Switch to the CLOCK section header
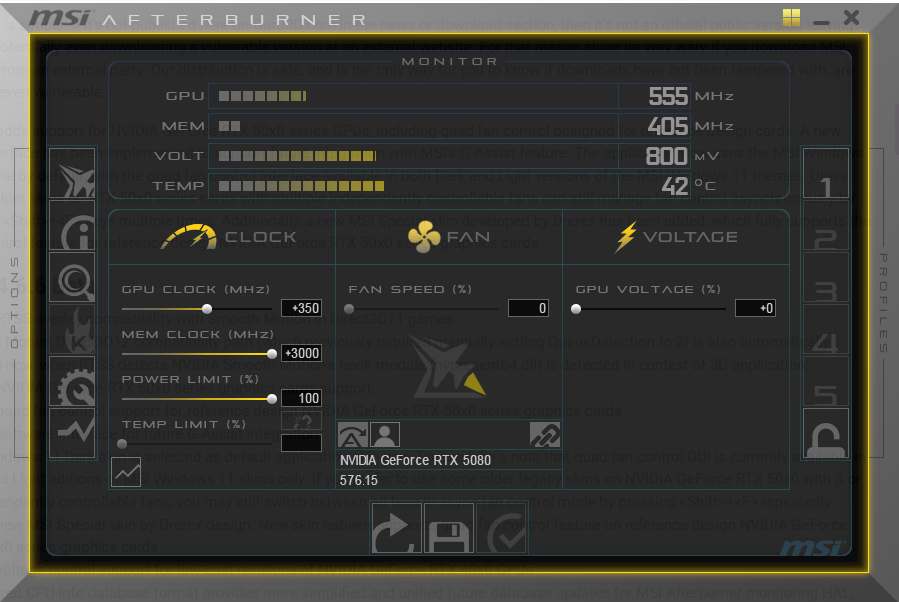This screenshot has height=602, width=899. click(229, 237)
